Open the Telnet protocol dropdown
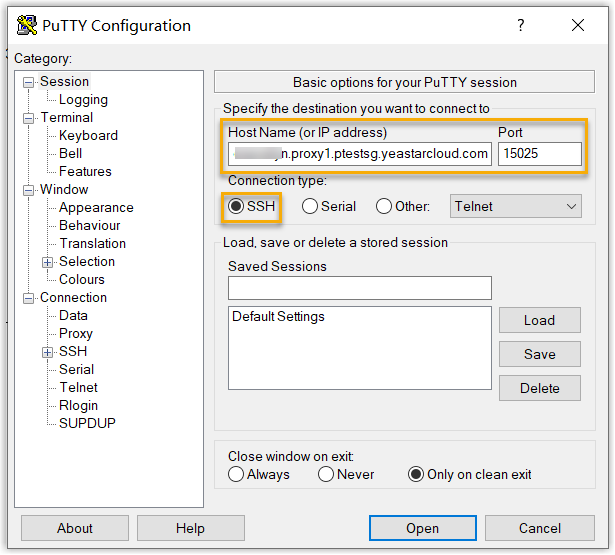The height and width of the screenshot is (555, 615). [x=516, y=206]
